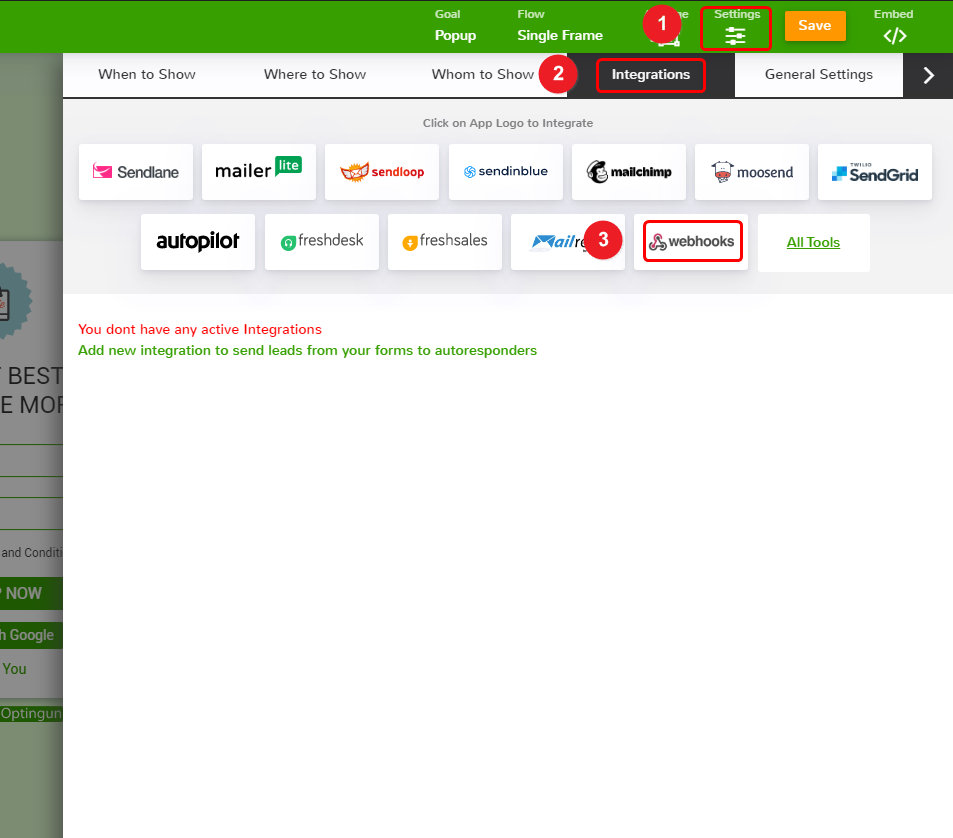Click 'You dont have any active Integrations' message
The image size is (953, 838).
click(200, 329)
